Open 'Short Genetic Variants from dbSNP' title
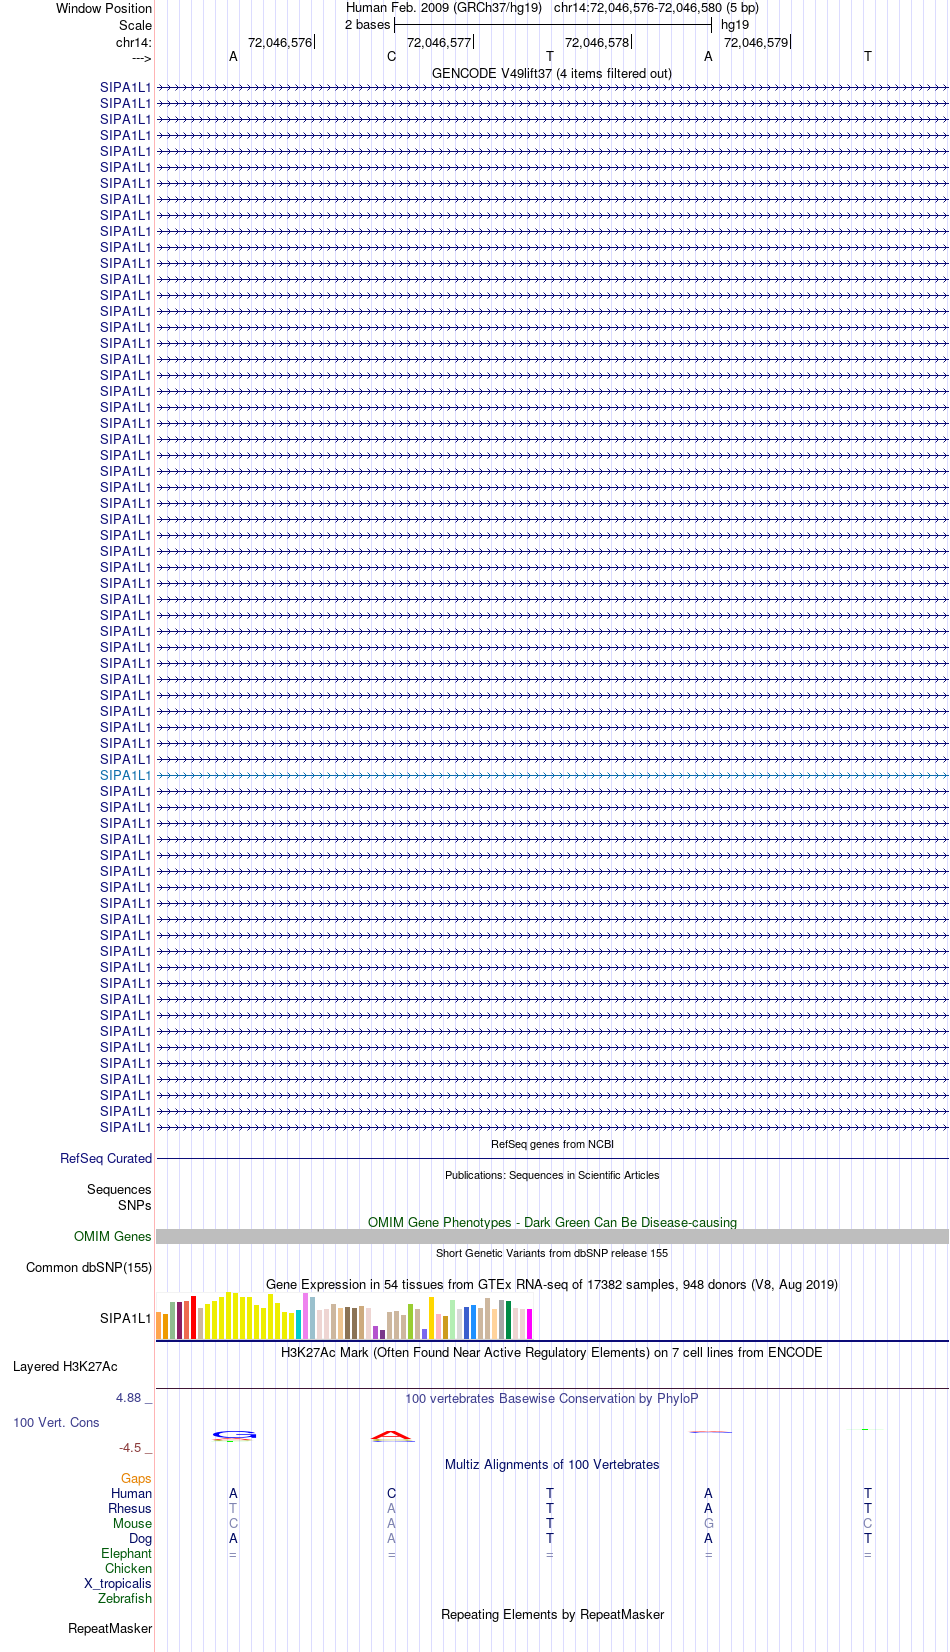This screenshot has width=950, height=1652. 552,1253
